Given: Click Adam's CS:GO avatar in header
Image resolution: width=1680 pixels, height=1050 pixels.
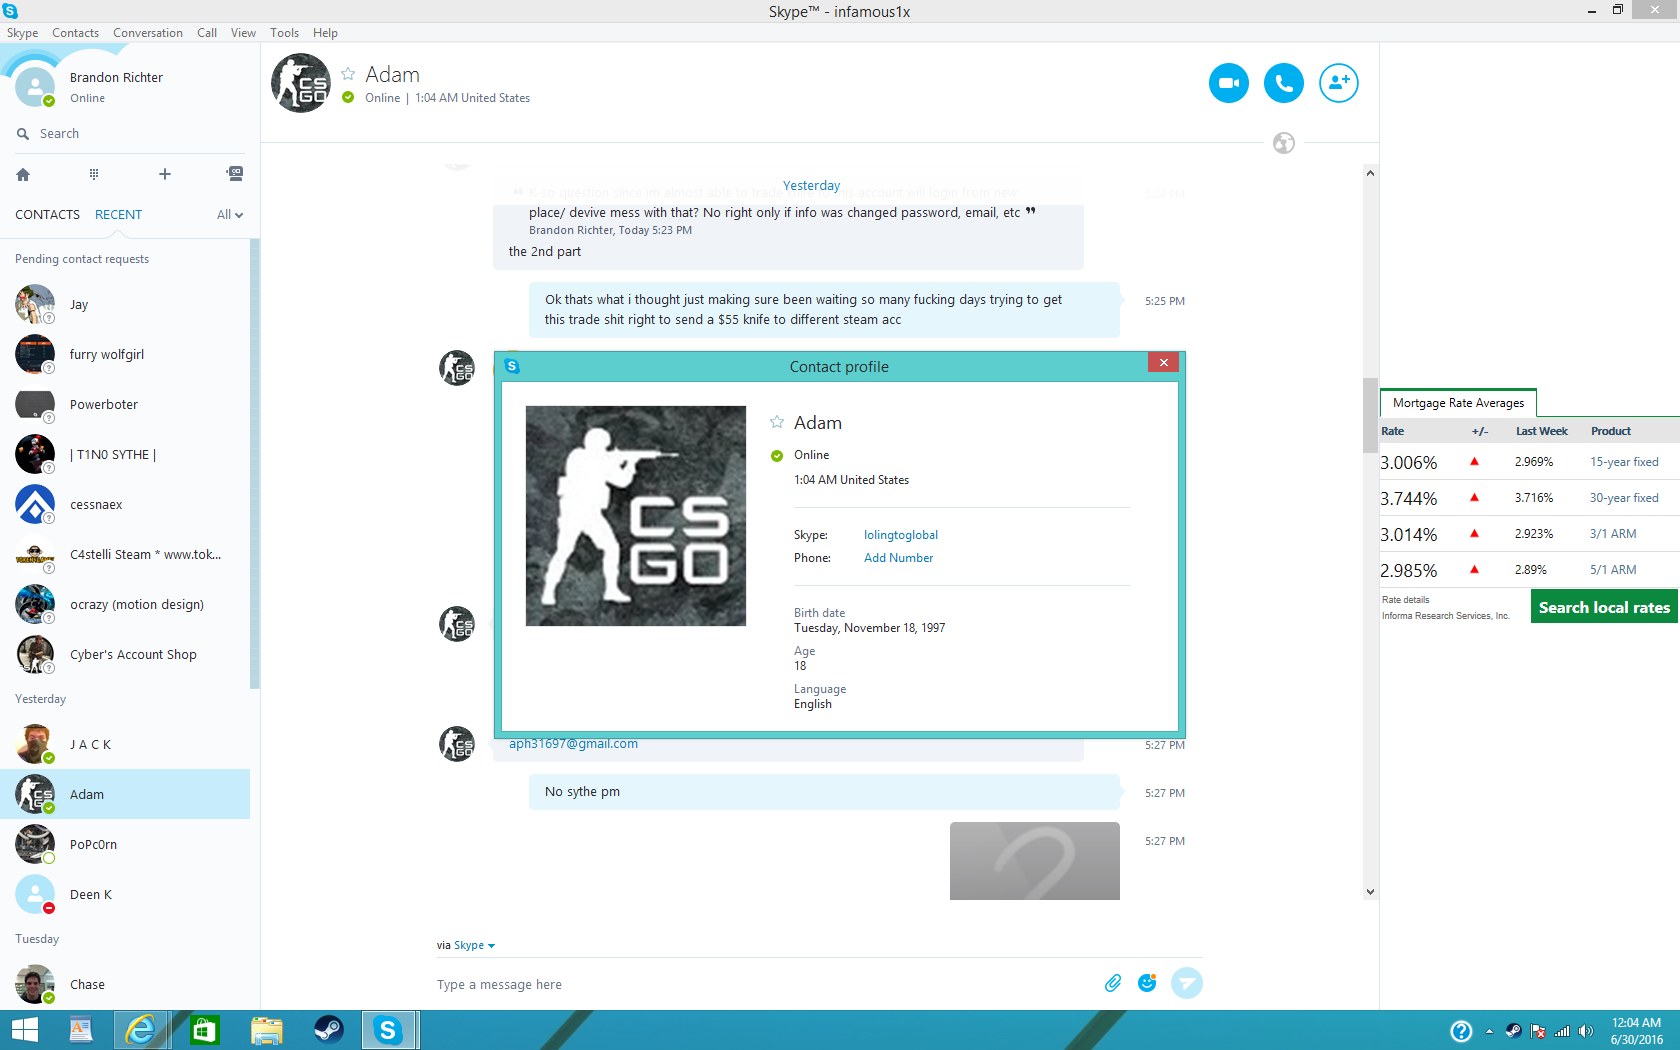Looking at the screenshot, I should point(301,83).
